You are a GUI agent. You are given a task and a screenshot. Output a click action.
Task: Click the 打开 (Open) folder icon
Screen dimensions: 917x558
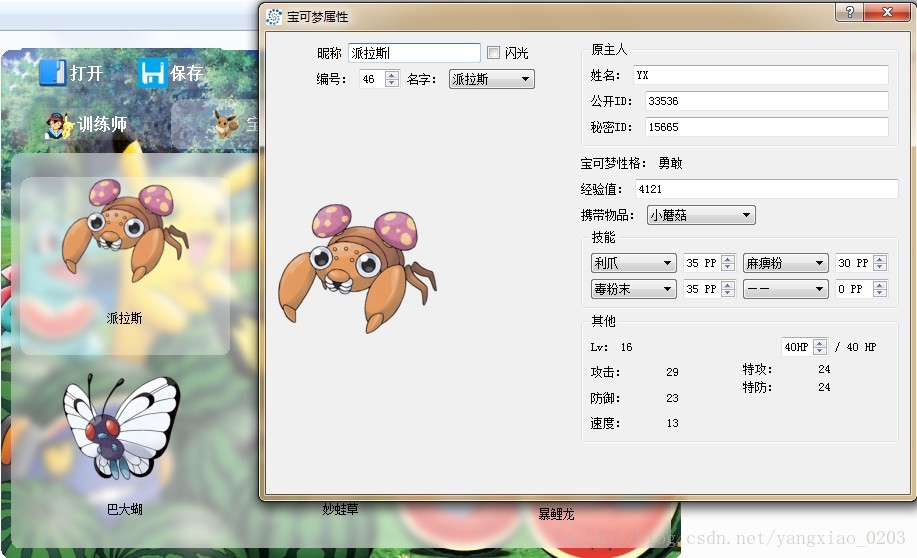pos(53,73)
